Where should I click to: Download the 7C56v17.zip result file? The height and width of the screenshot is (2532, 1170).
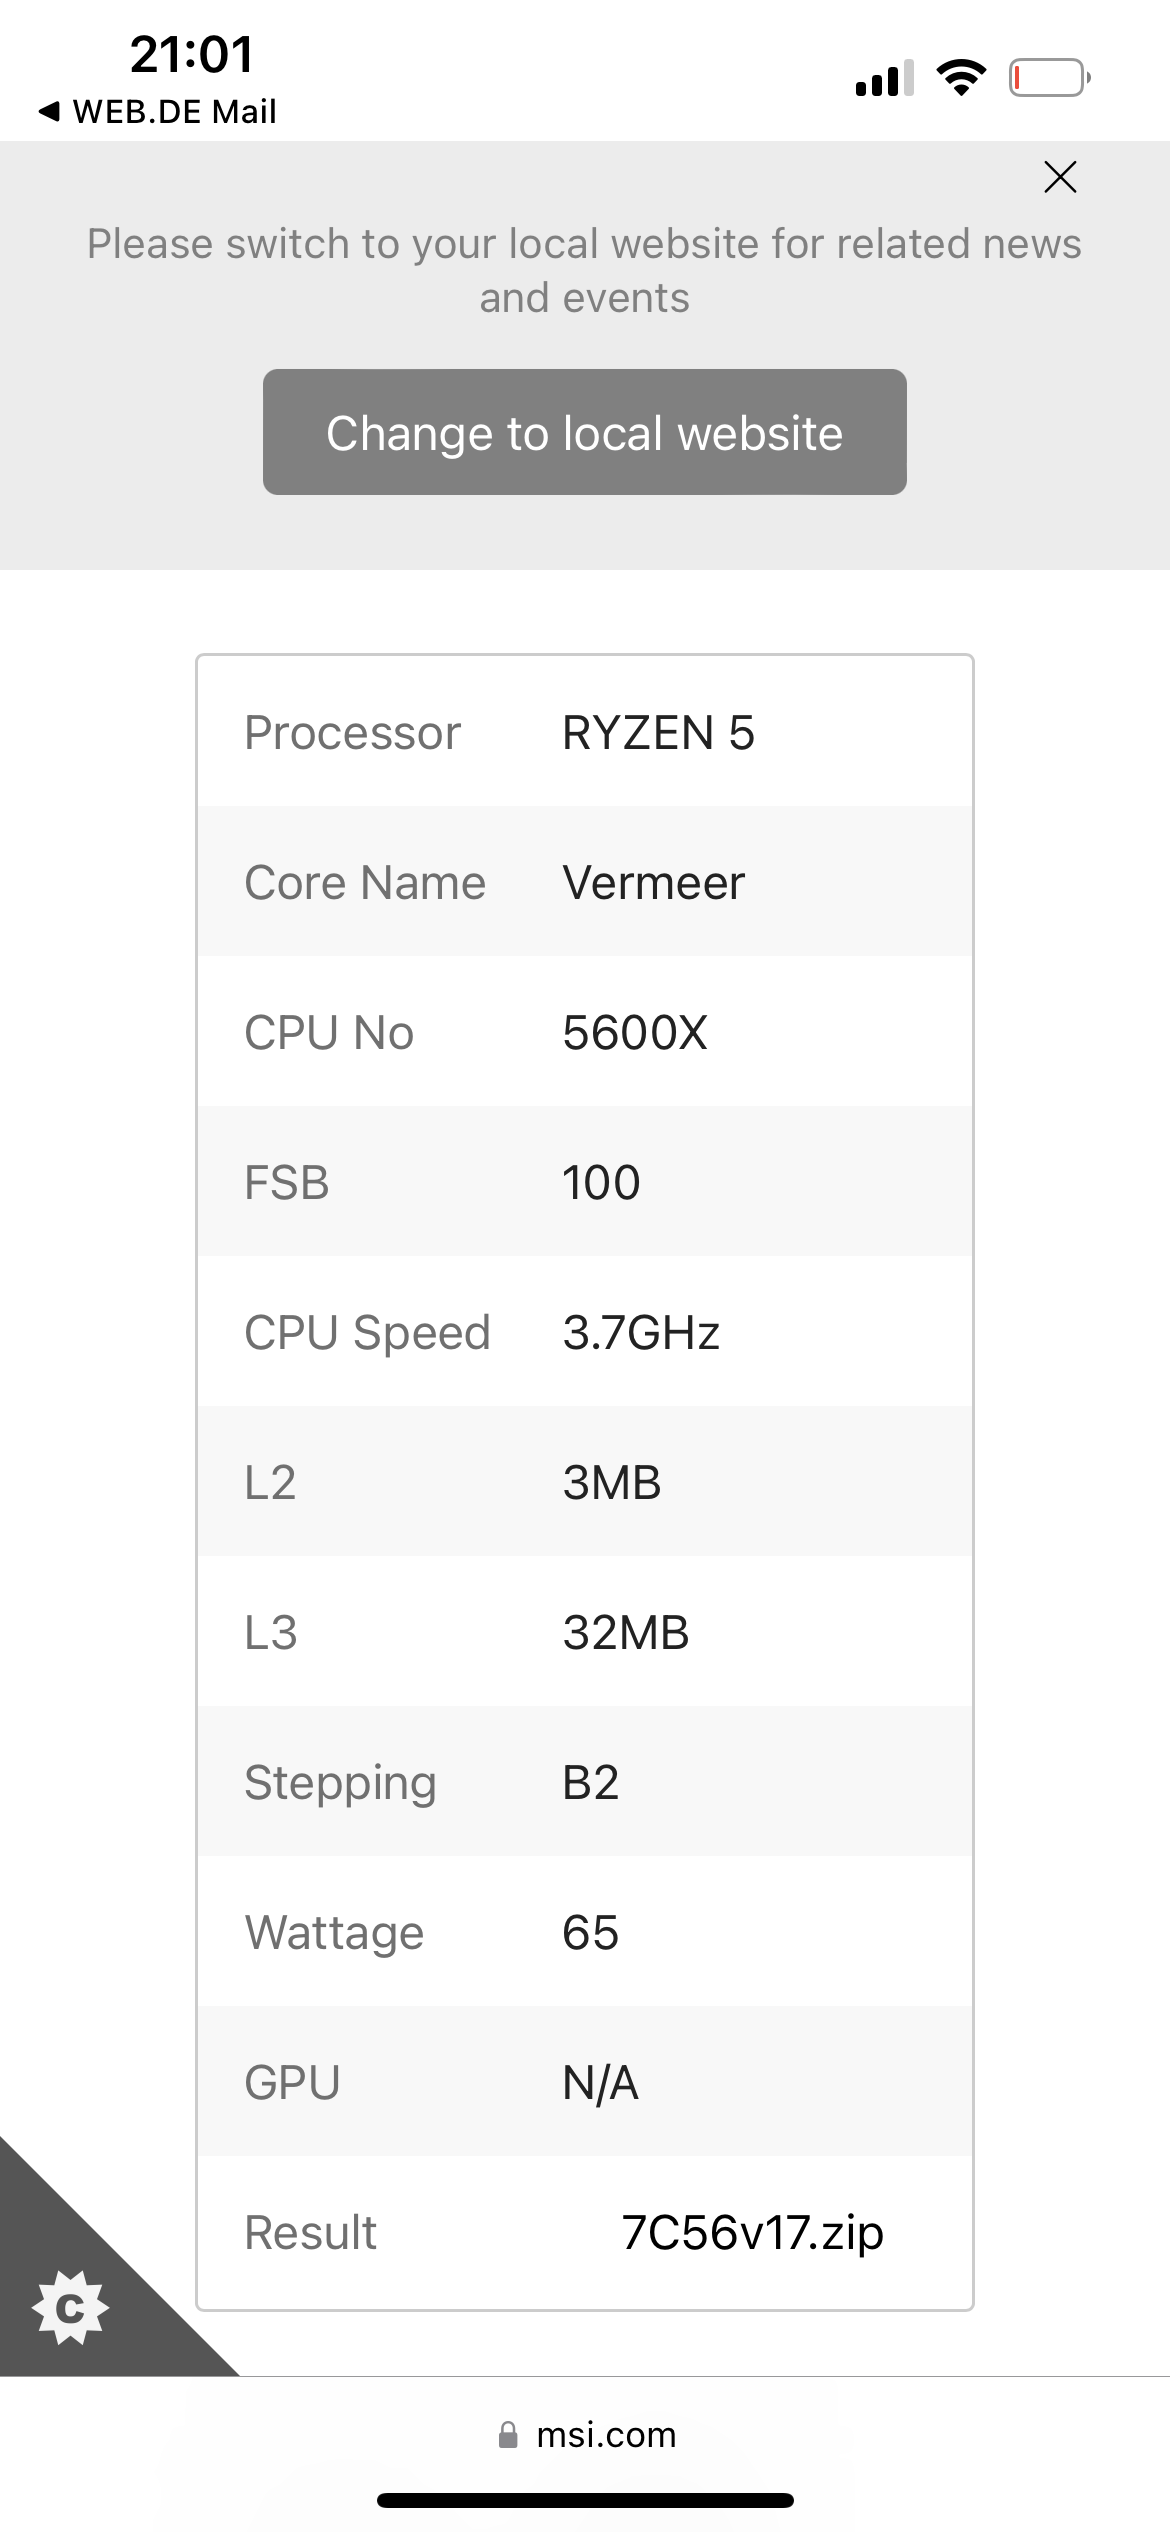click(x=752, y=2233)
